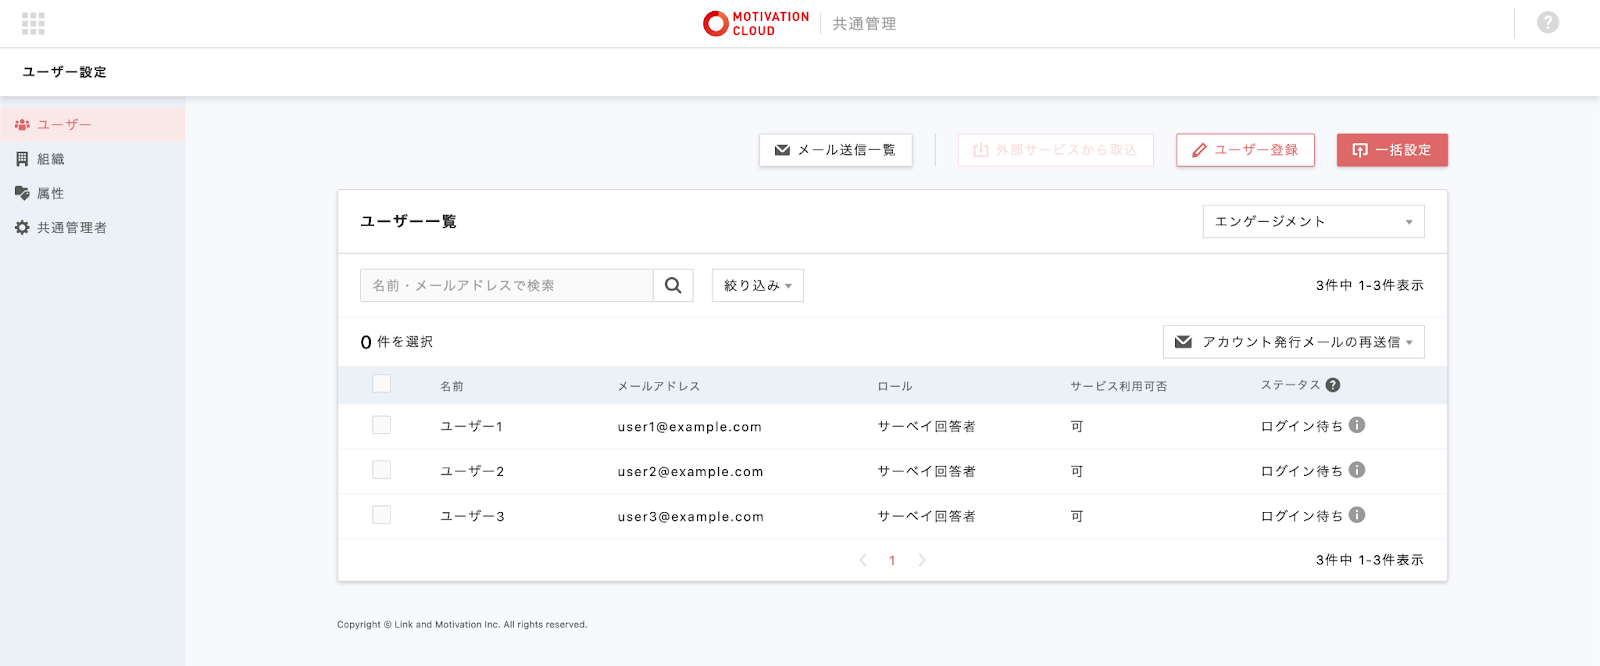Select the ユーザー3 row checkbox
This screenshot has height=666, width=1600.
click(x=381, y=515)
